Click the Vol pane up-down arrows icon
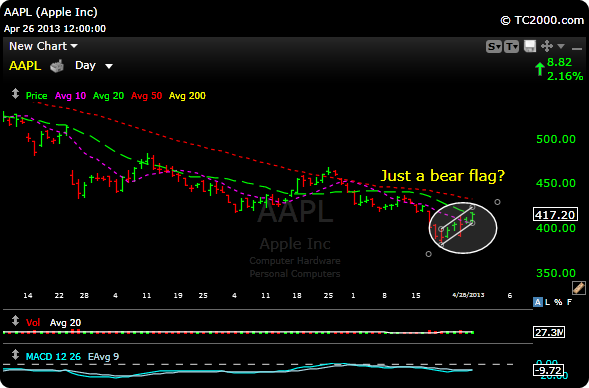This screenshot has height=388, width=589. point(15,320)
